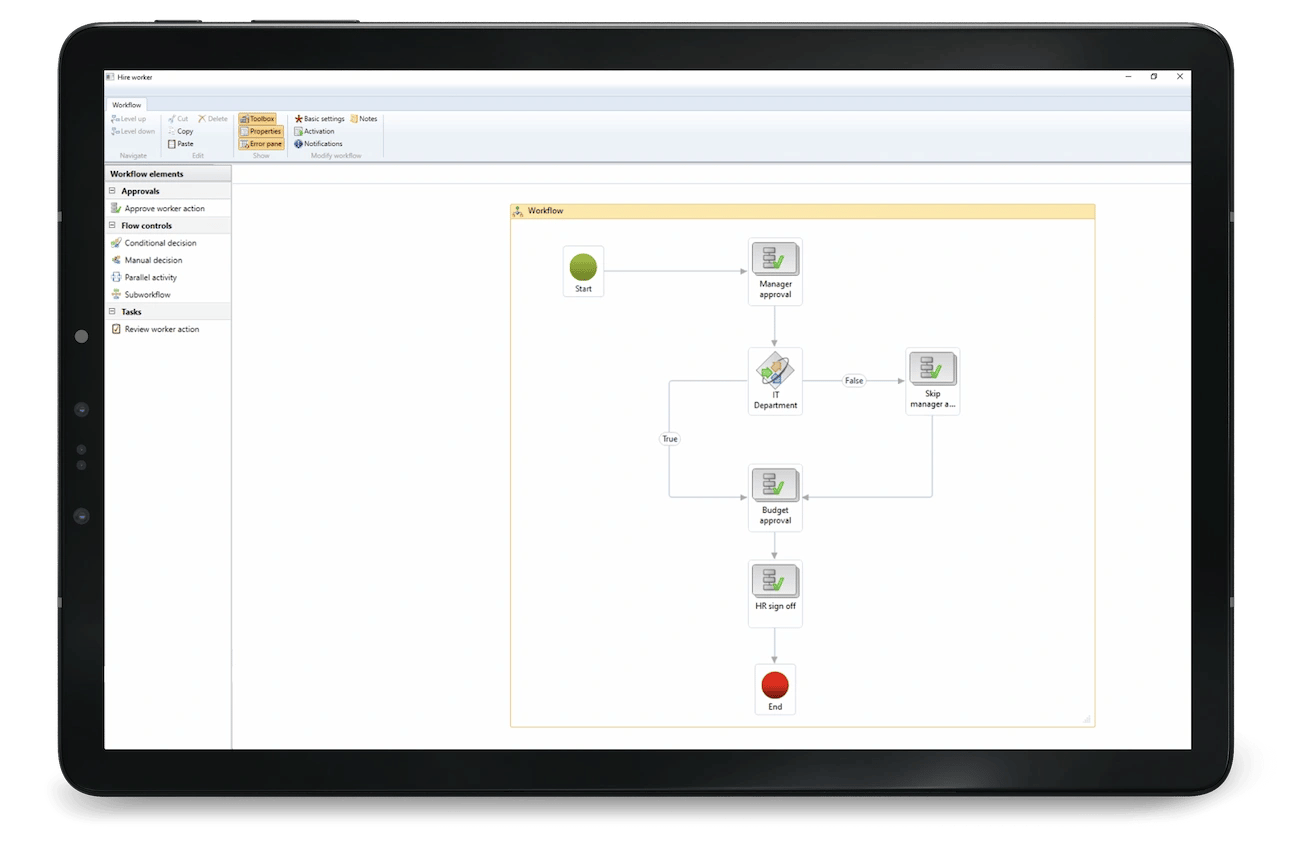Open Basic settings for the workflow
Image resolution: width=1300 pixels, height=851 pixels.
pos(319,119)
